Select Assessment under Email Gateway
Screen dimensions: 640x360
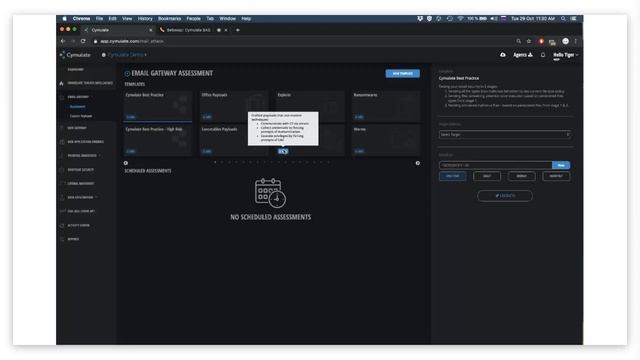pos(78,107)
